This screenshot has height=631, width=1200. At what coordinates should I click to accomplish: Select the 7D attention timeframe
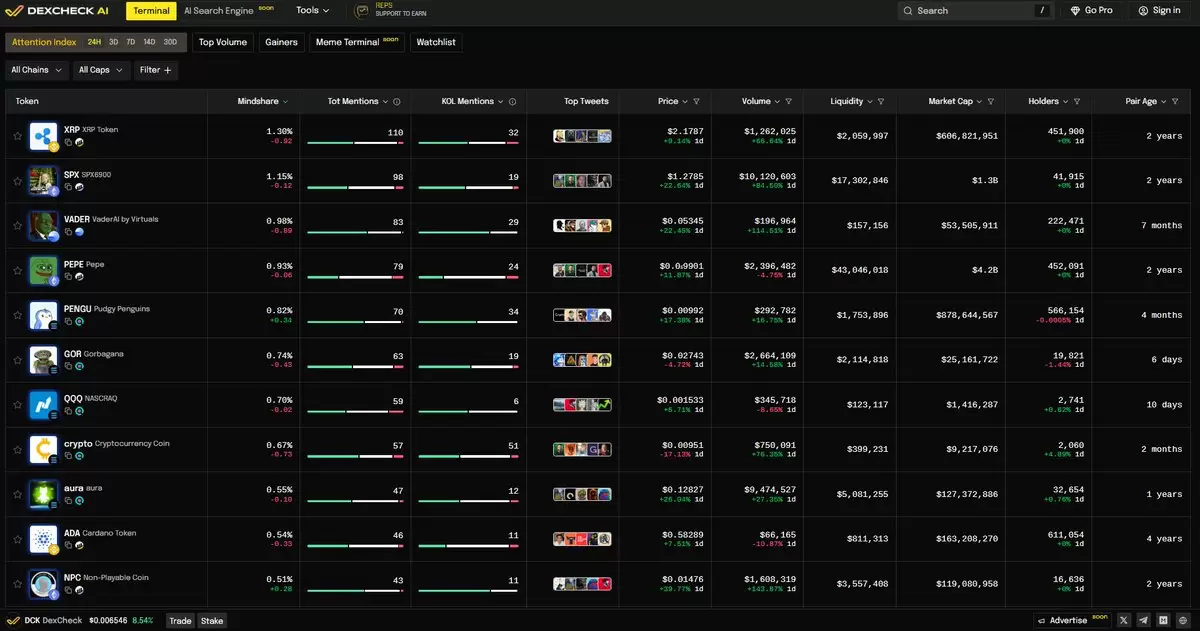(130, 42)
